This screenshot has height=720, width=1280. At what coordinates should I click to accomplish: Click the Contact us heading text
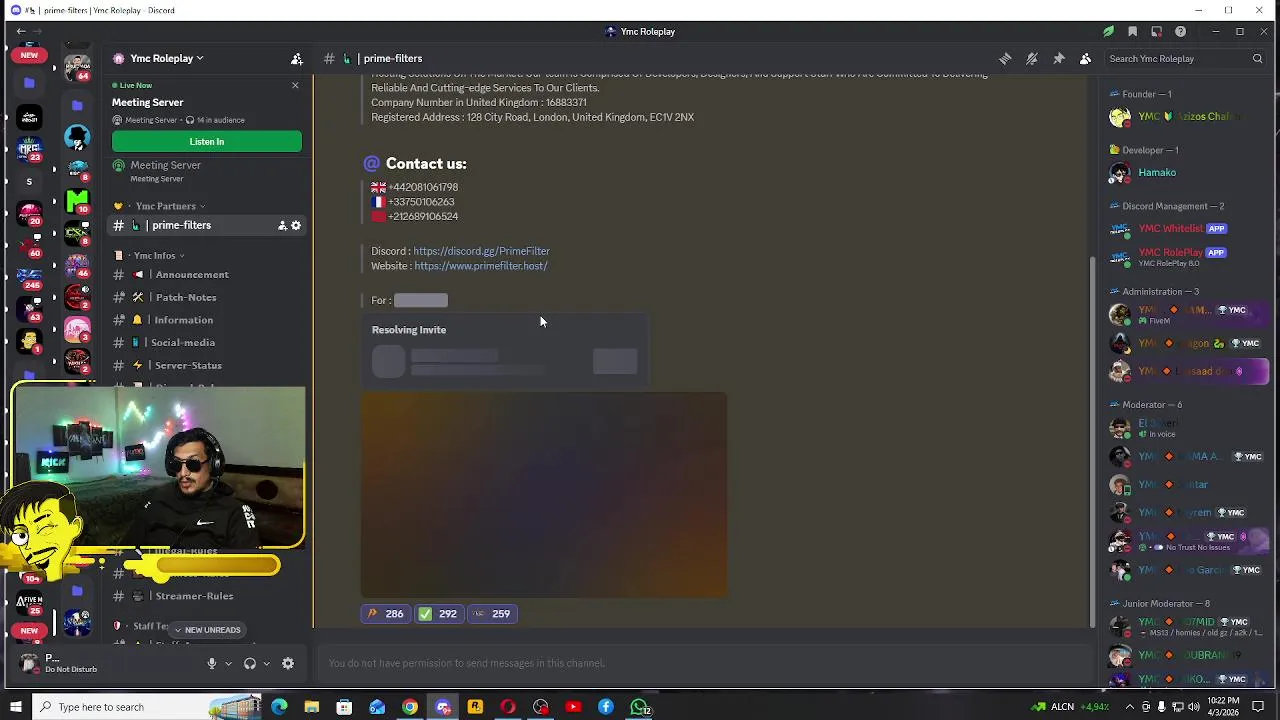pos(426,164)
